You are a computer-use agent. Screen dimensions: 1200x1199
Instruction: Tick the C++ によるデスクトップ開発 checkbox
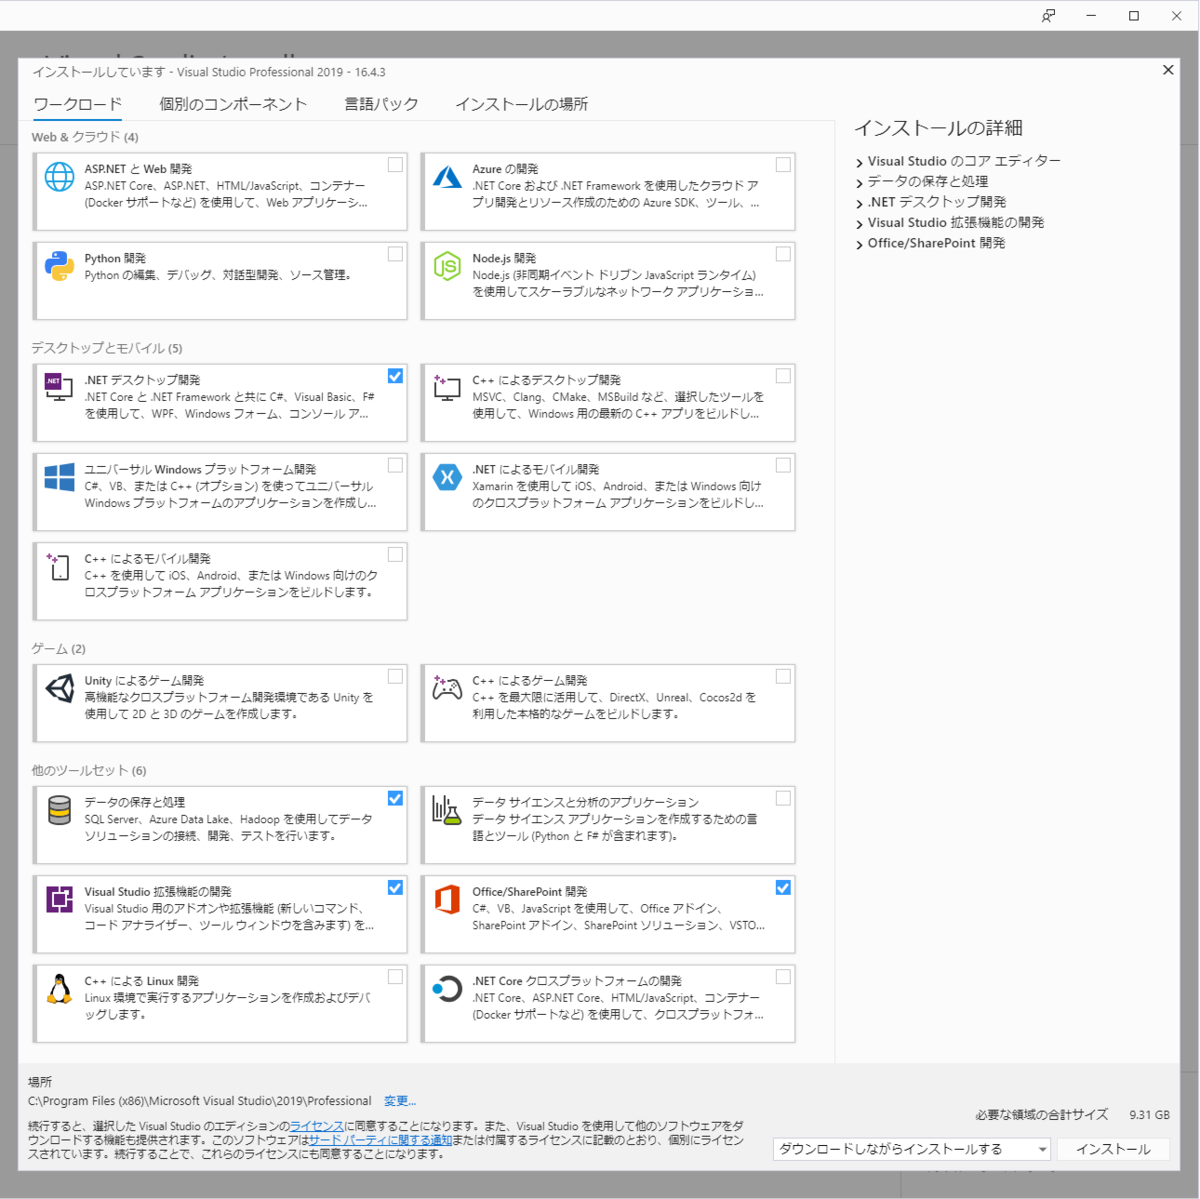783,376
